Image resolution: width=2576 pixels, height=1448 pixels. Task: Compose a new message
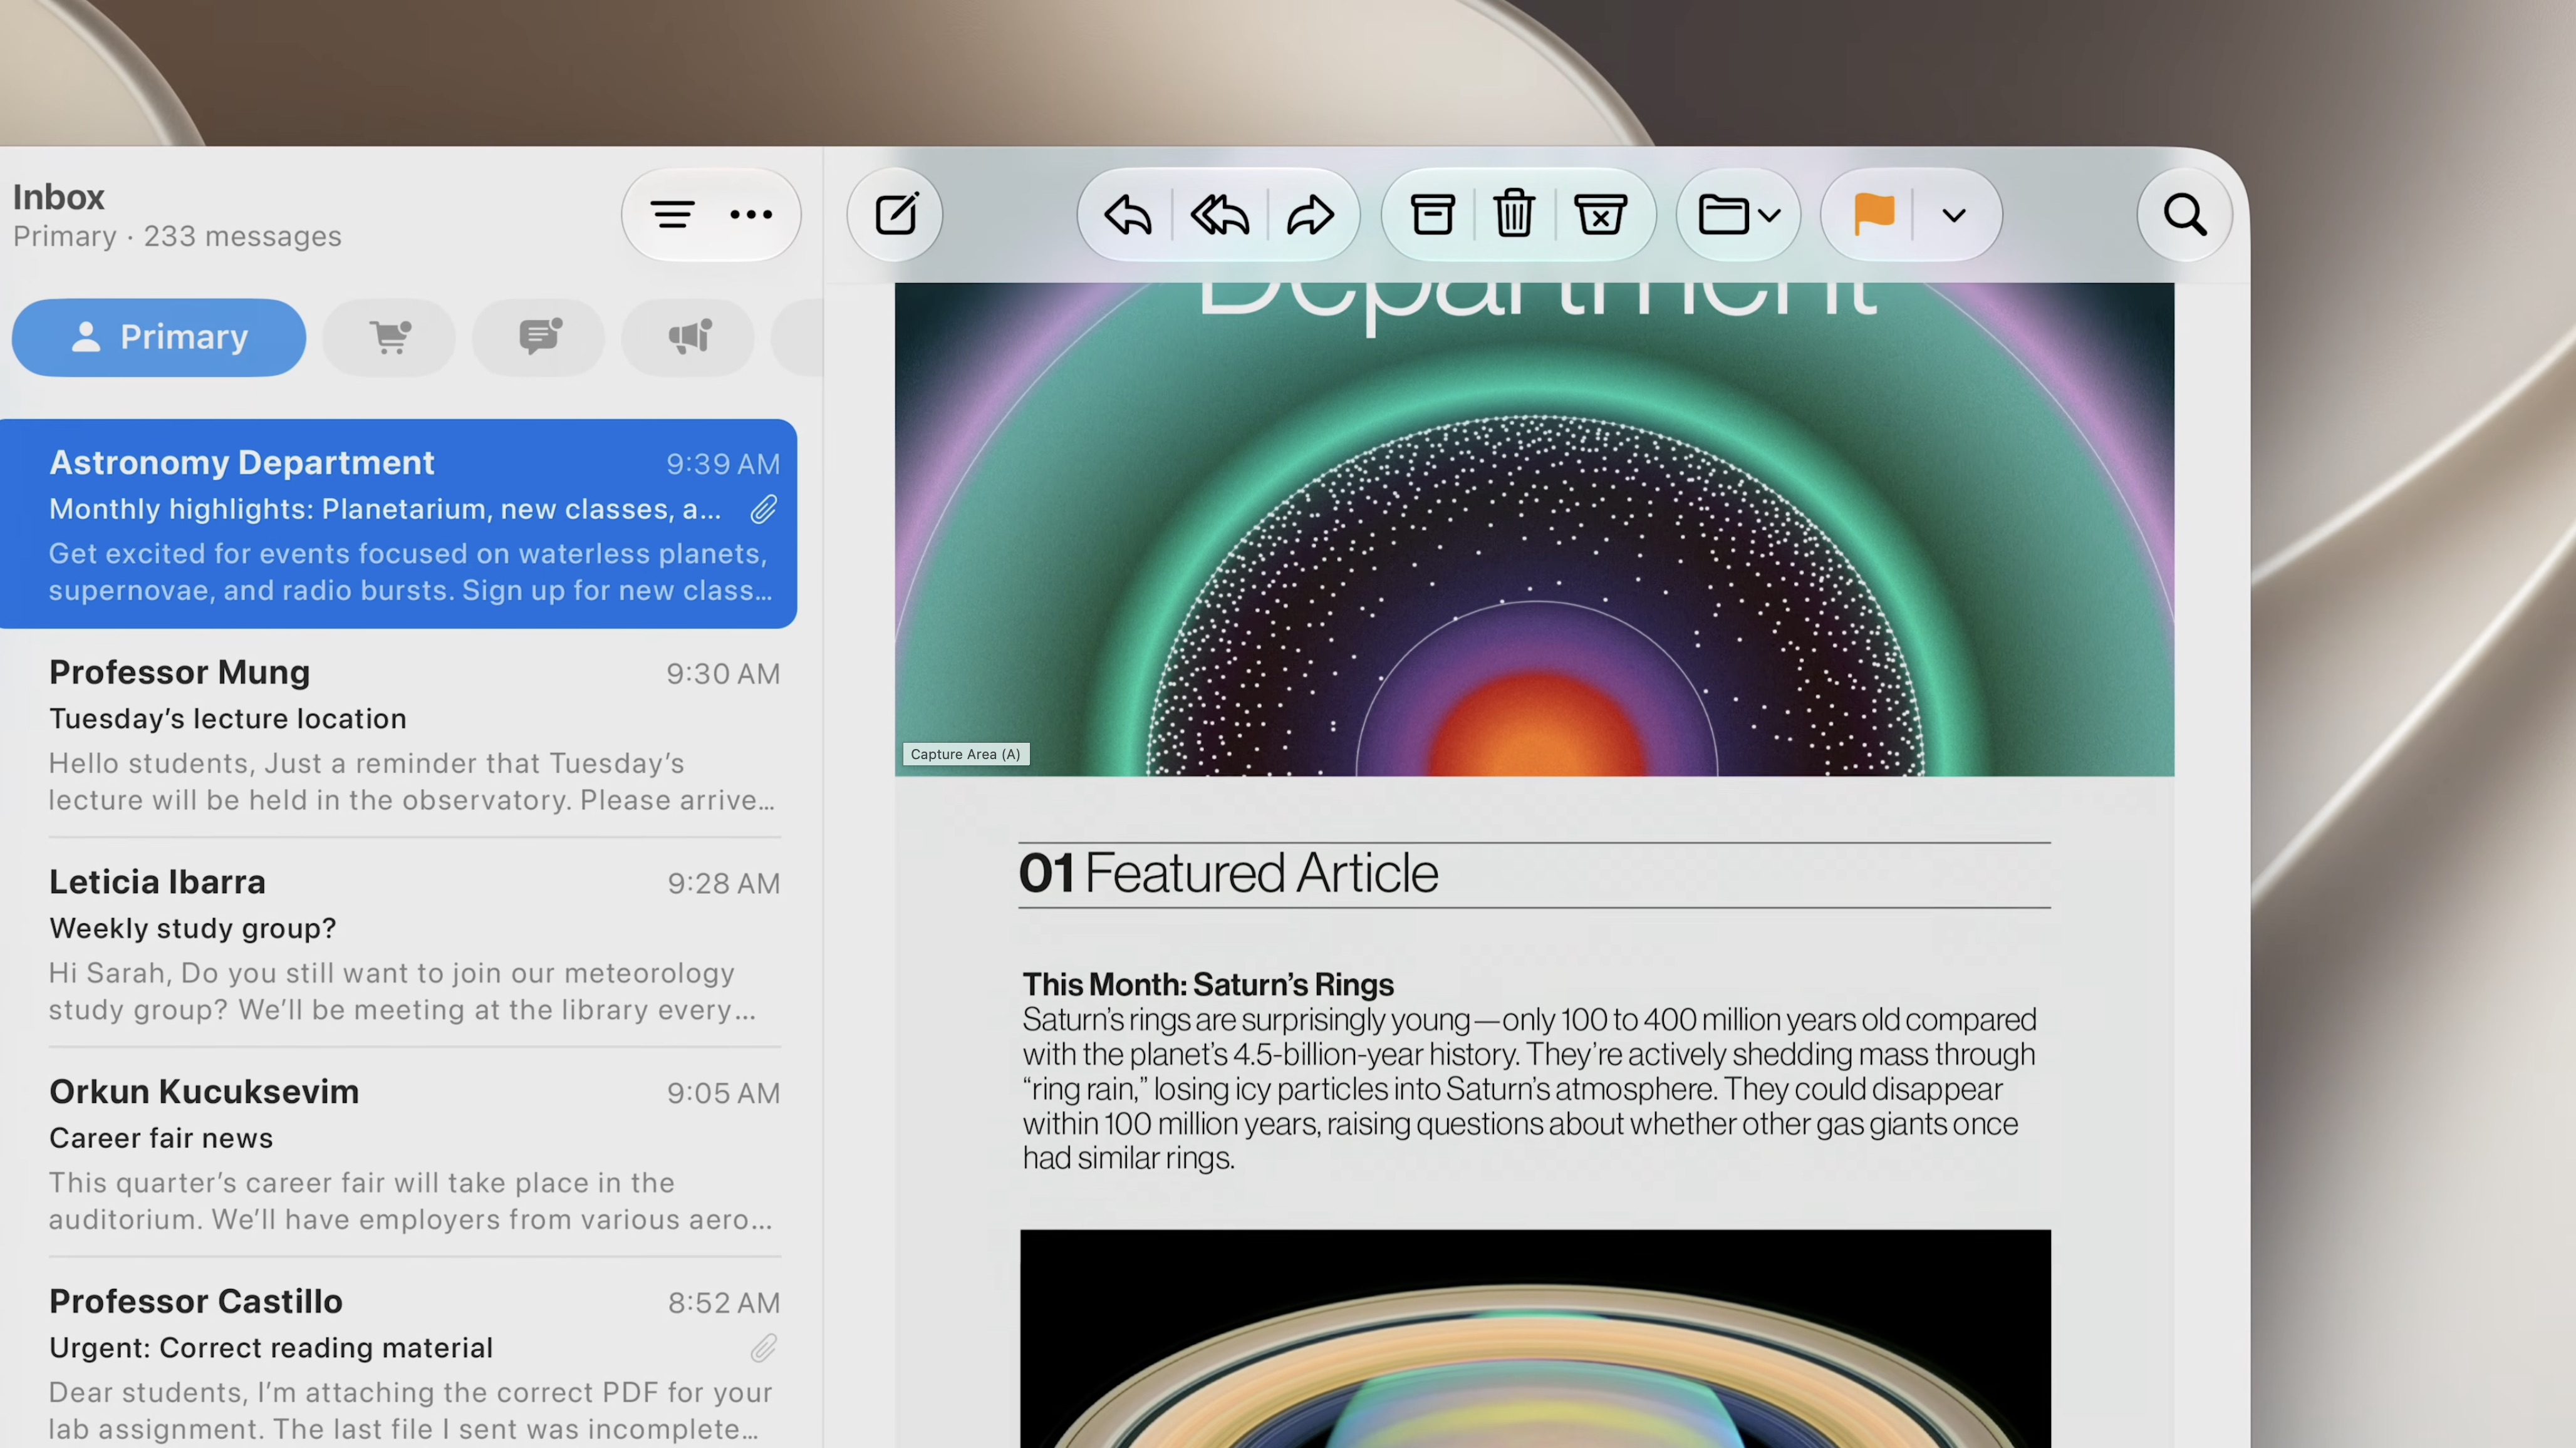(895, 214)
